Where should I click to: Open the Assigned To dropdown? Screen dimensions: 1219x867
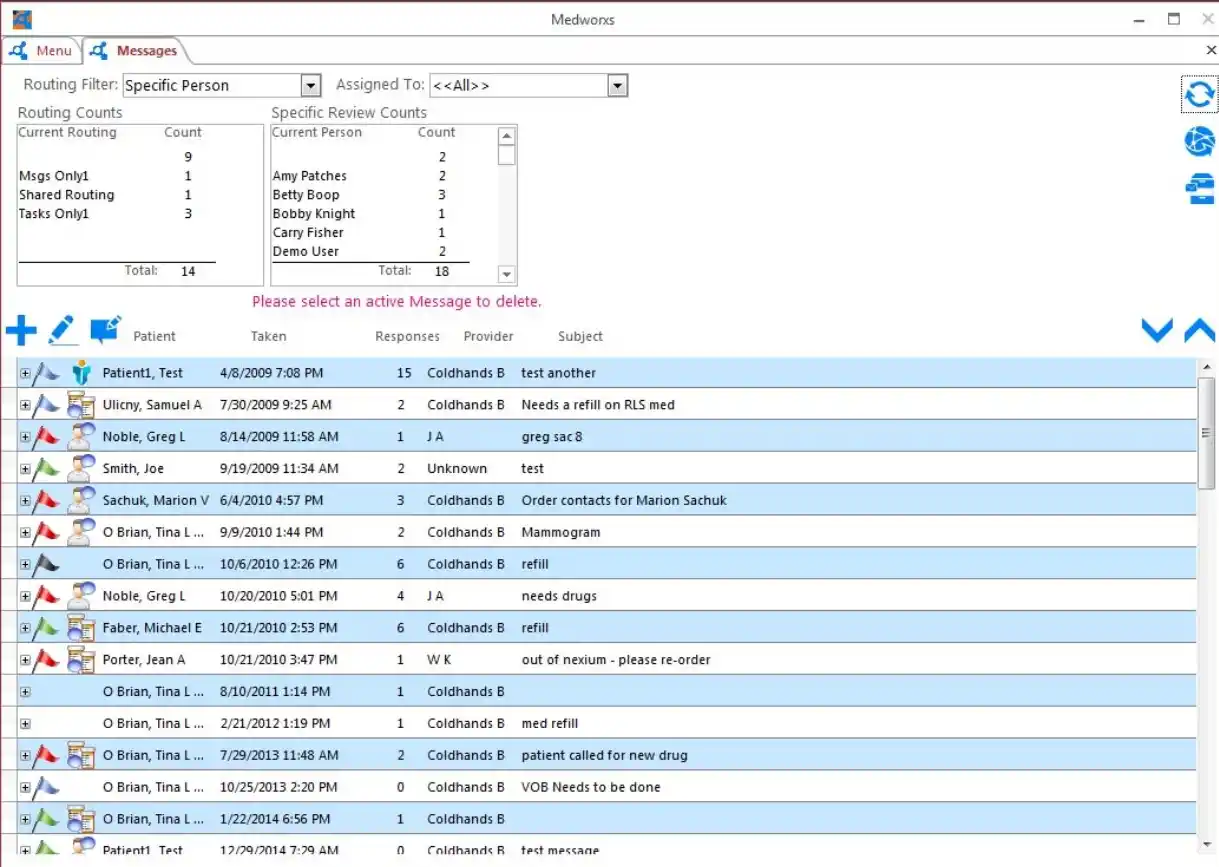click(x=617, y=85)
